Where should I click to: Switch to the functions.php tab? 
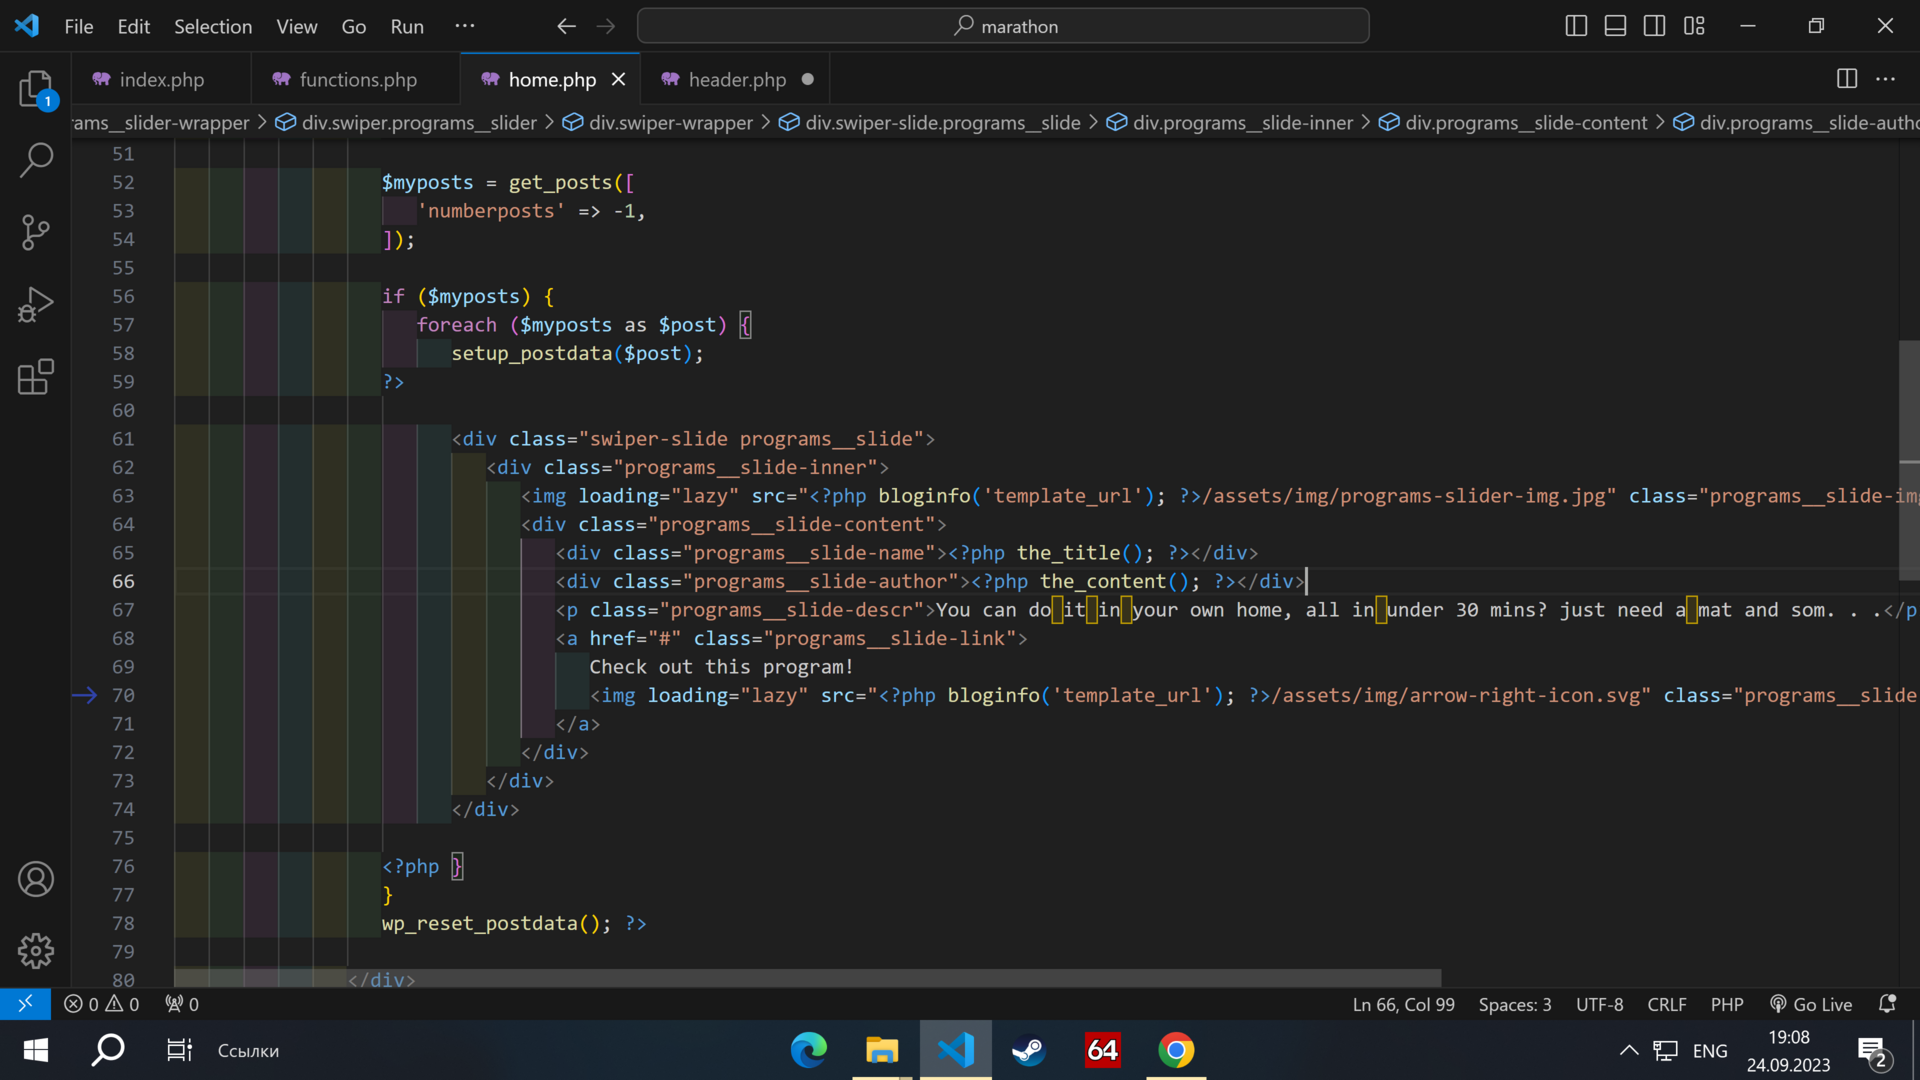pos(358,79)
